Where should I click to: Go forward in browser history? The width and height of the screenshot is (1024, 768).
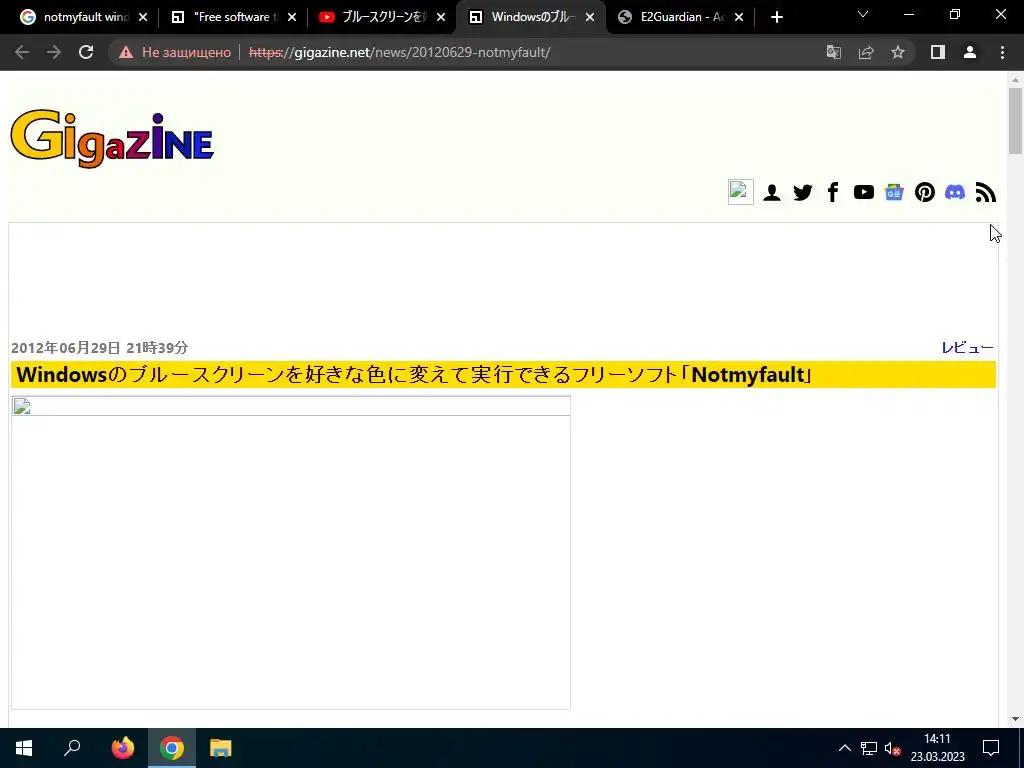pos(54,52)
